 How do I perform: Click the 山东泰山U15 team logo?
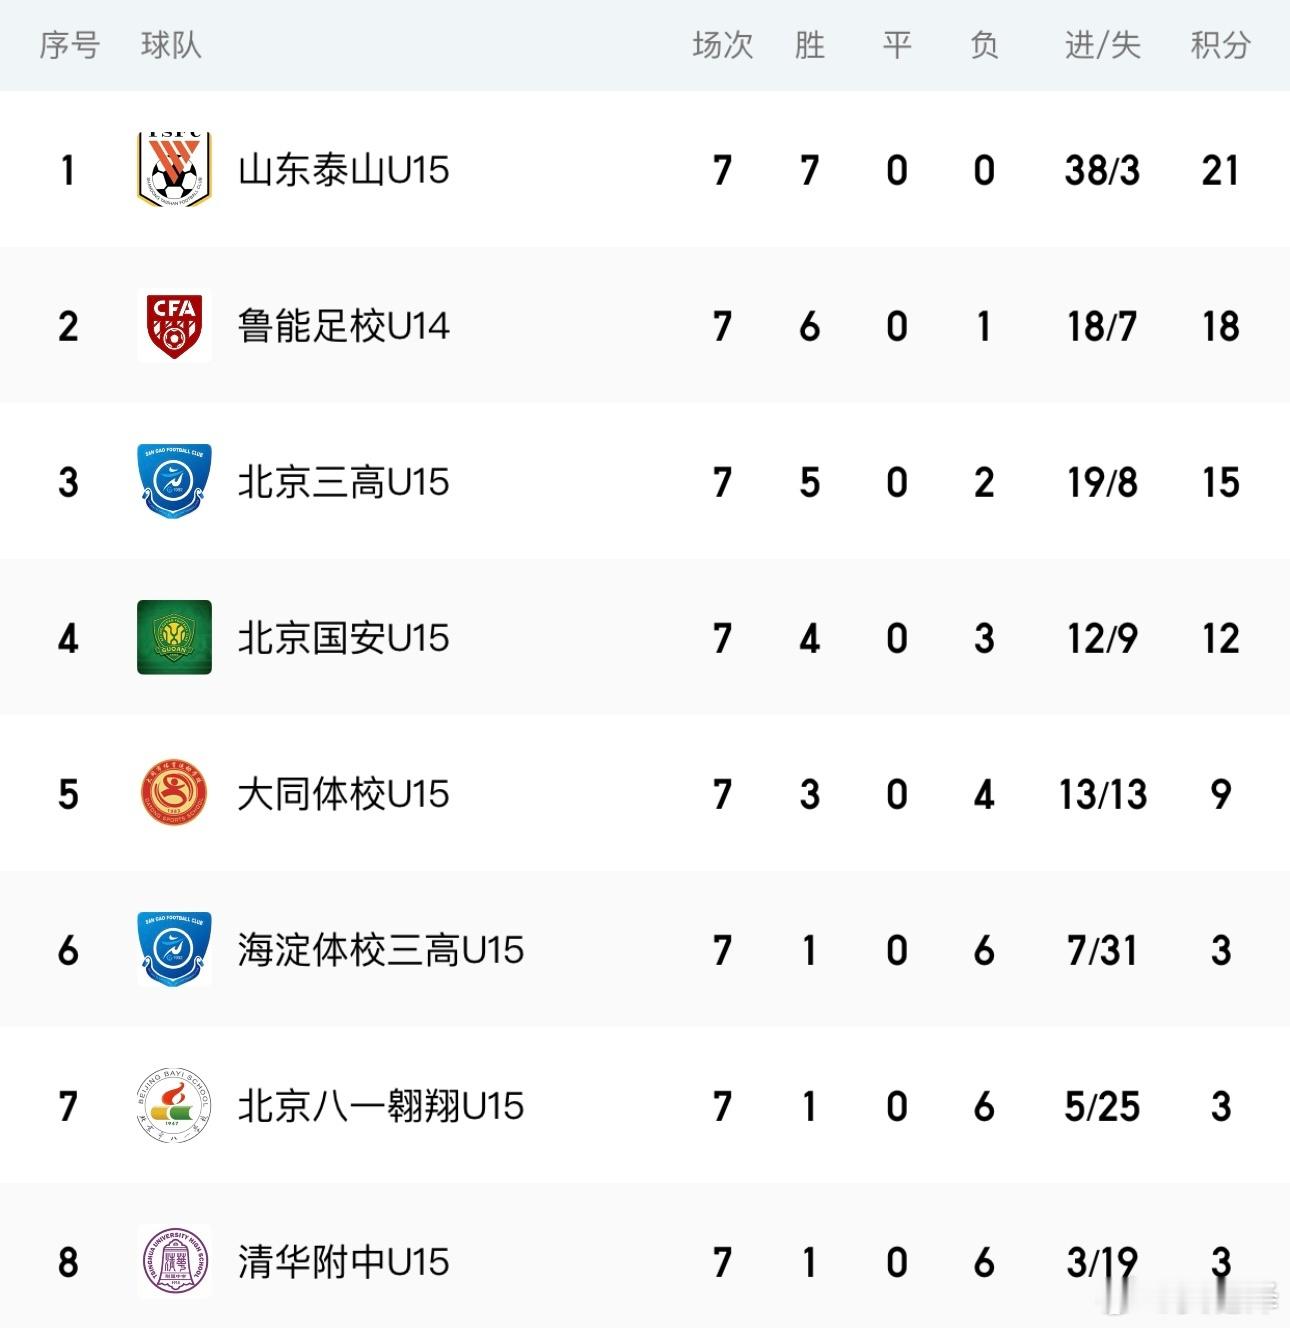click(x=174, y=169)
